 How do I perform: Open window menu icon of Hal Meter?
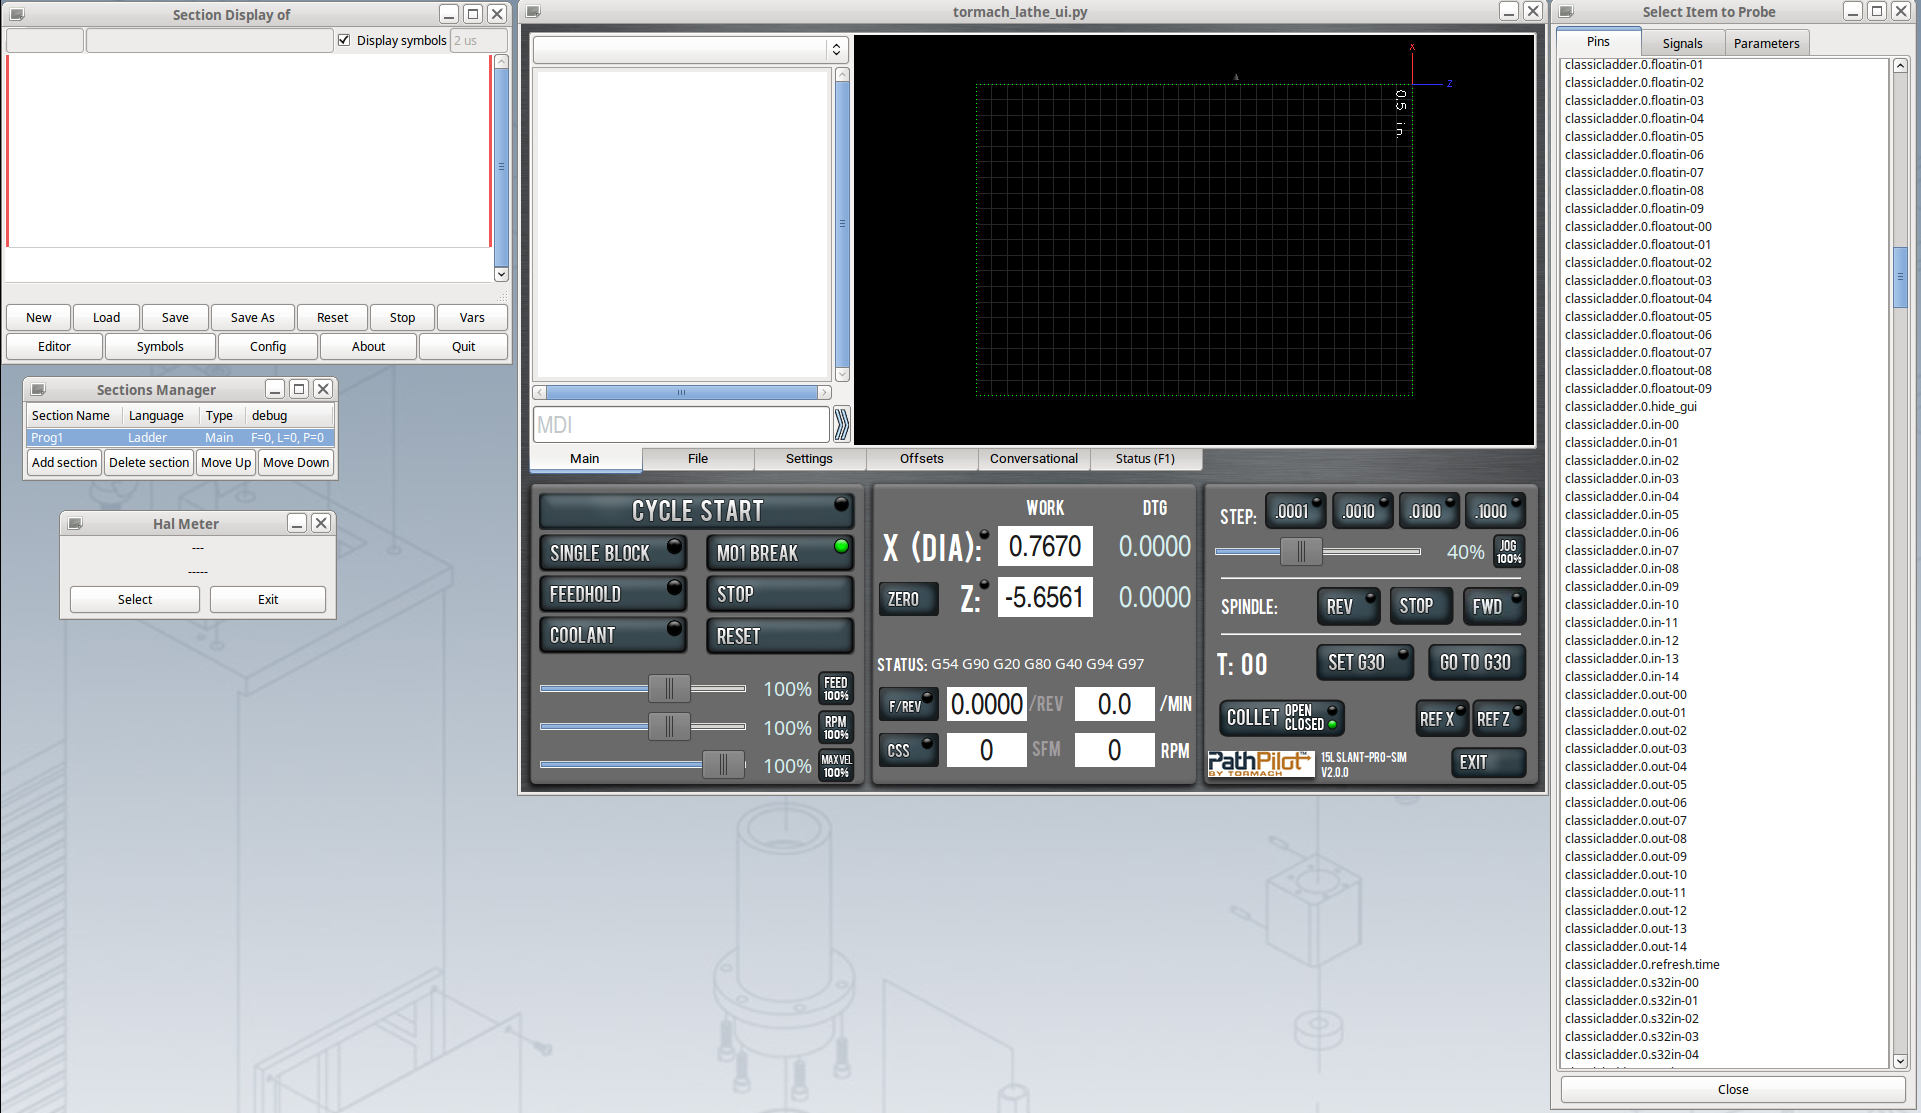point(75,523)
